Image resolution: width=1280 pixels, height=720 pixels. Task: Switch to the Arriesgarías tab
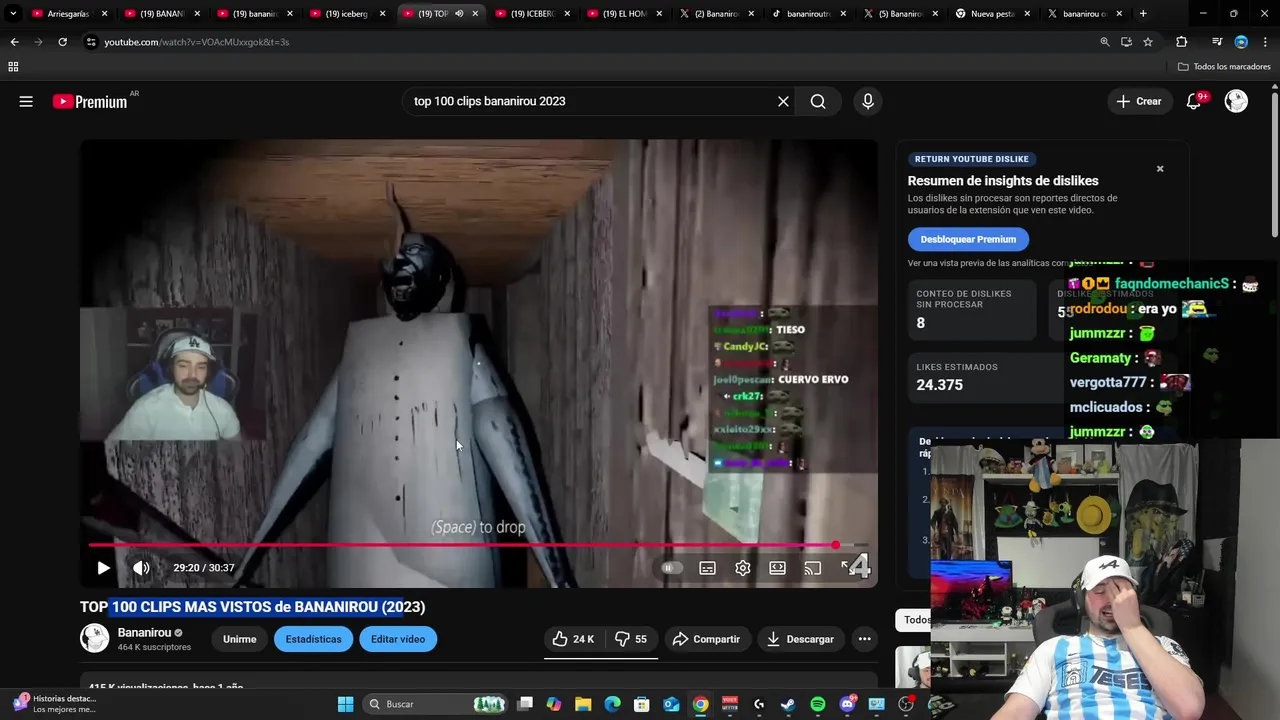click(68, 14)
